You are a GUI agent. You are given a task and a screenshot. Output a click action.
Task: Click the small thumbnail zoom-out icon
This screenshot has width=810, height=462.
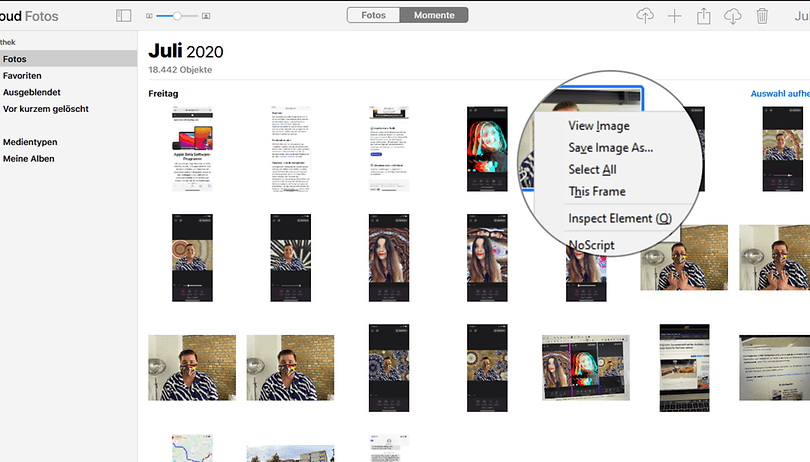[150, 16]
